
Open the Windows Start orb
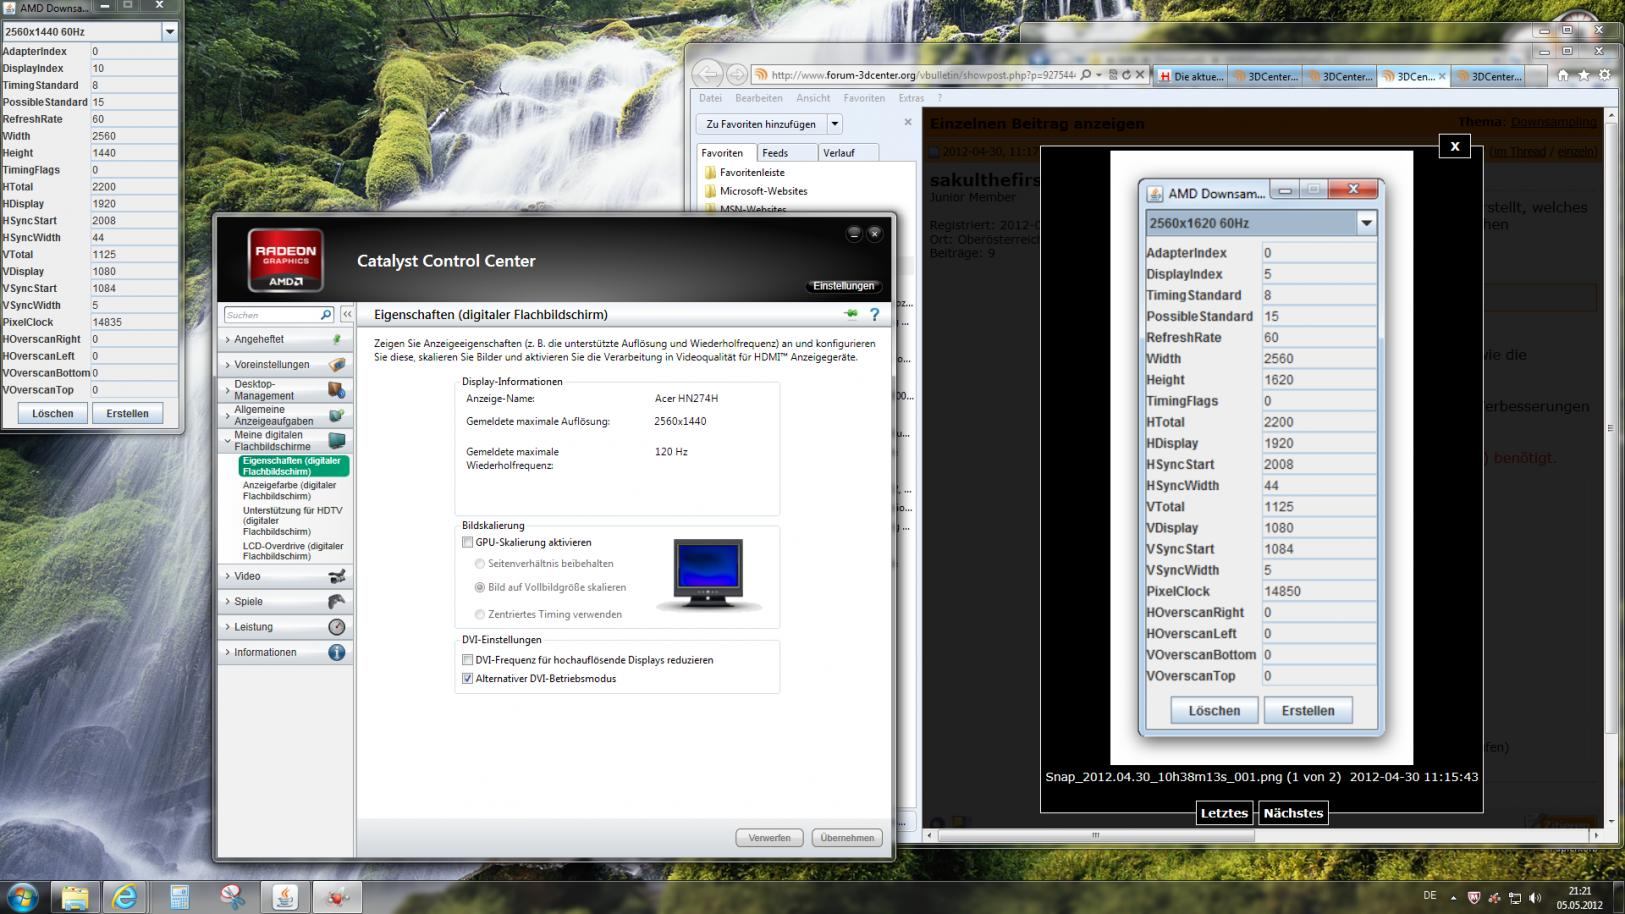(22, 896)
